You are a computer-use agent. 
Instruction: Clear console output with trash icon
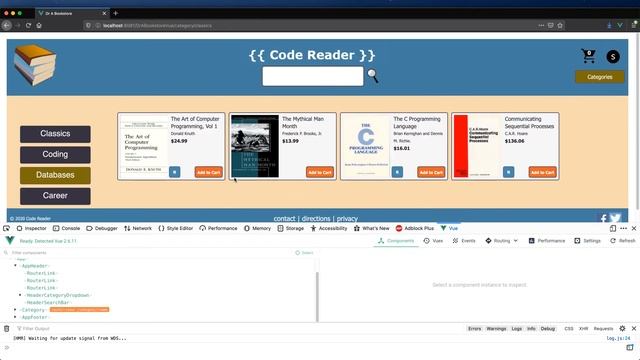(x=7, y=329)
